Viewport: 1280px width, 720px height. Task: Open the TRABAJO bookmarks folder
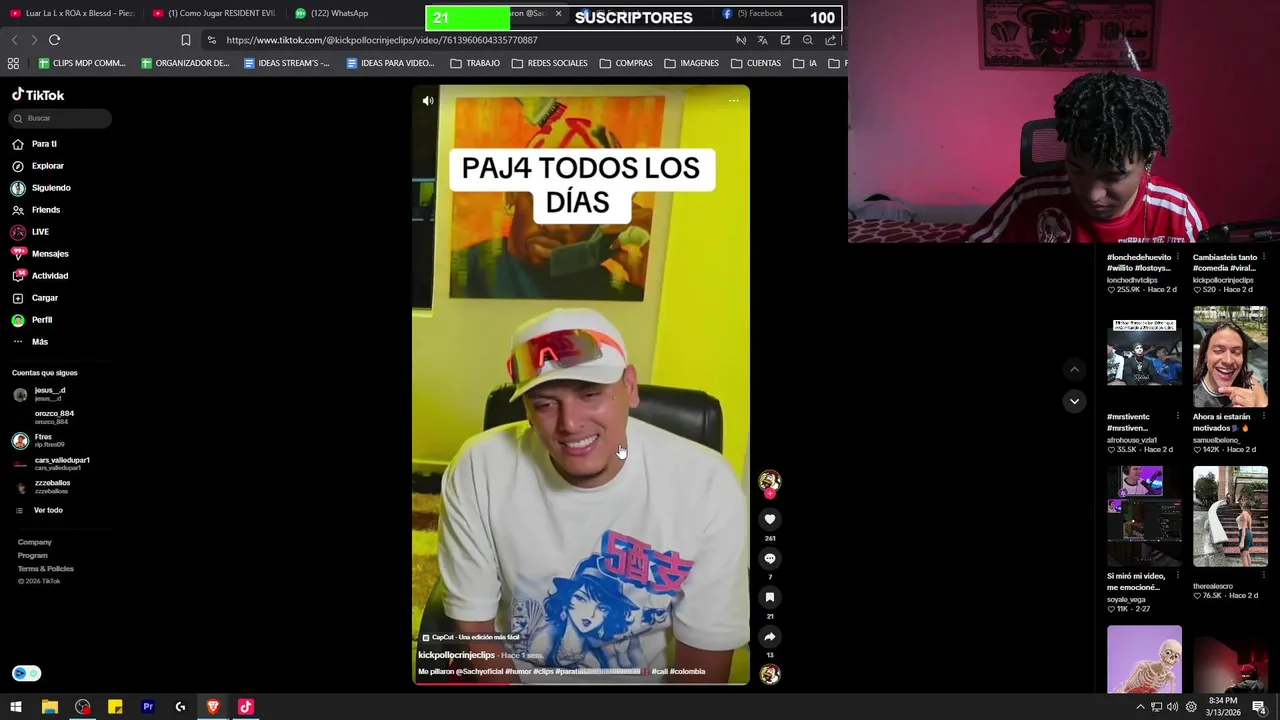coord(475,63)
